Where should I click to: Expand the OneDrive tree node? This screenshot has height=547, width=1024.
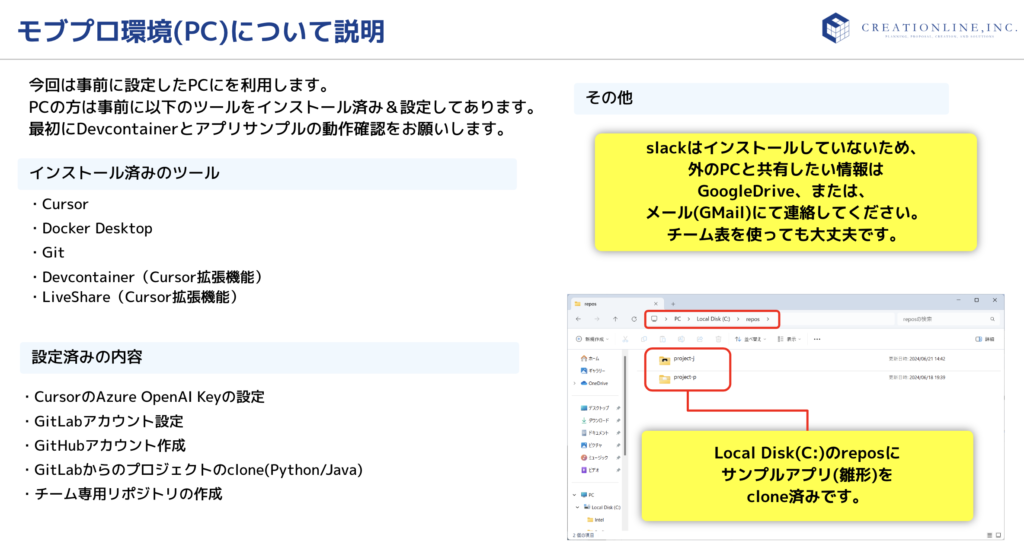point(575,383)
